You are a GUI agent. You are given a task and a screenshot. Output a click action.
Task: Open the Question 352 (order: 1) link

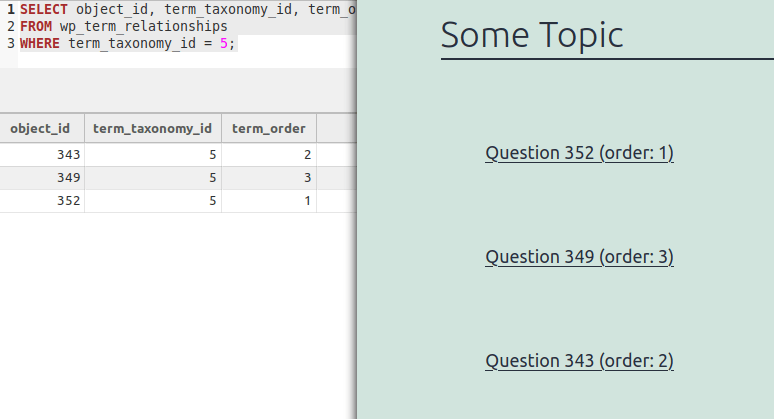point(579,153)
